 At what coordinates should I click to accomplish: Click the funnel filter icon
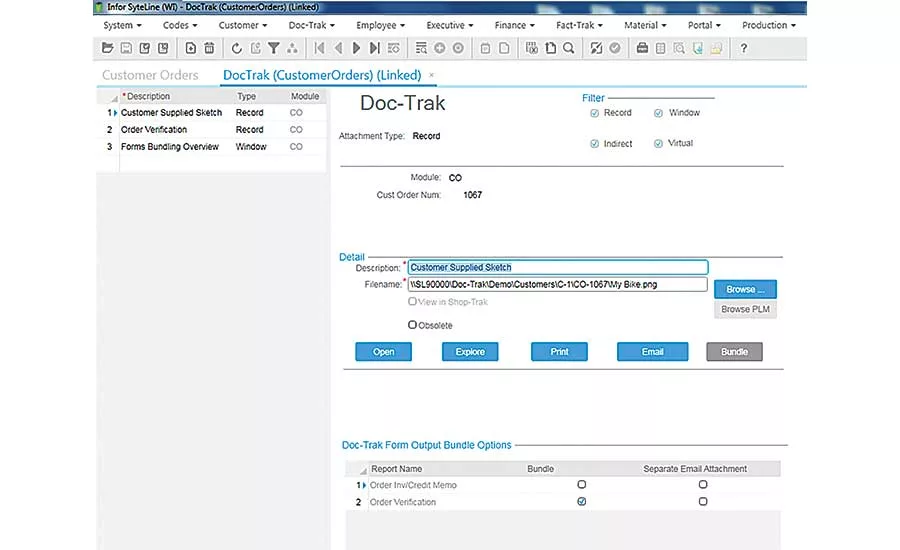point(274,48)
